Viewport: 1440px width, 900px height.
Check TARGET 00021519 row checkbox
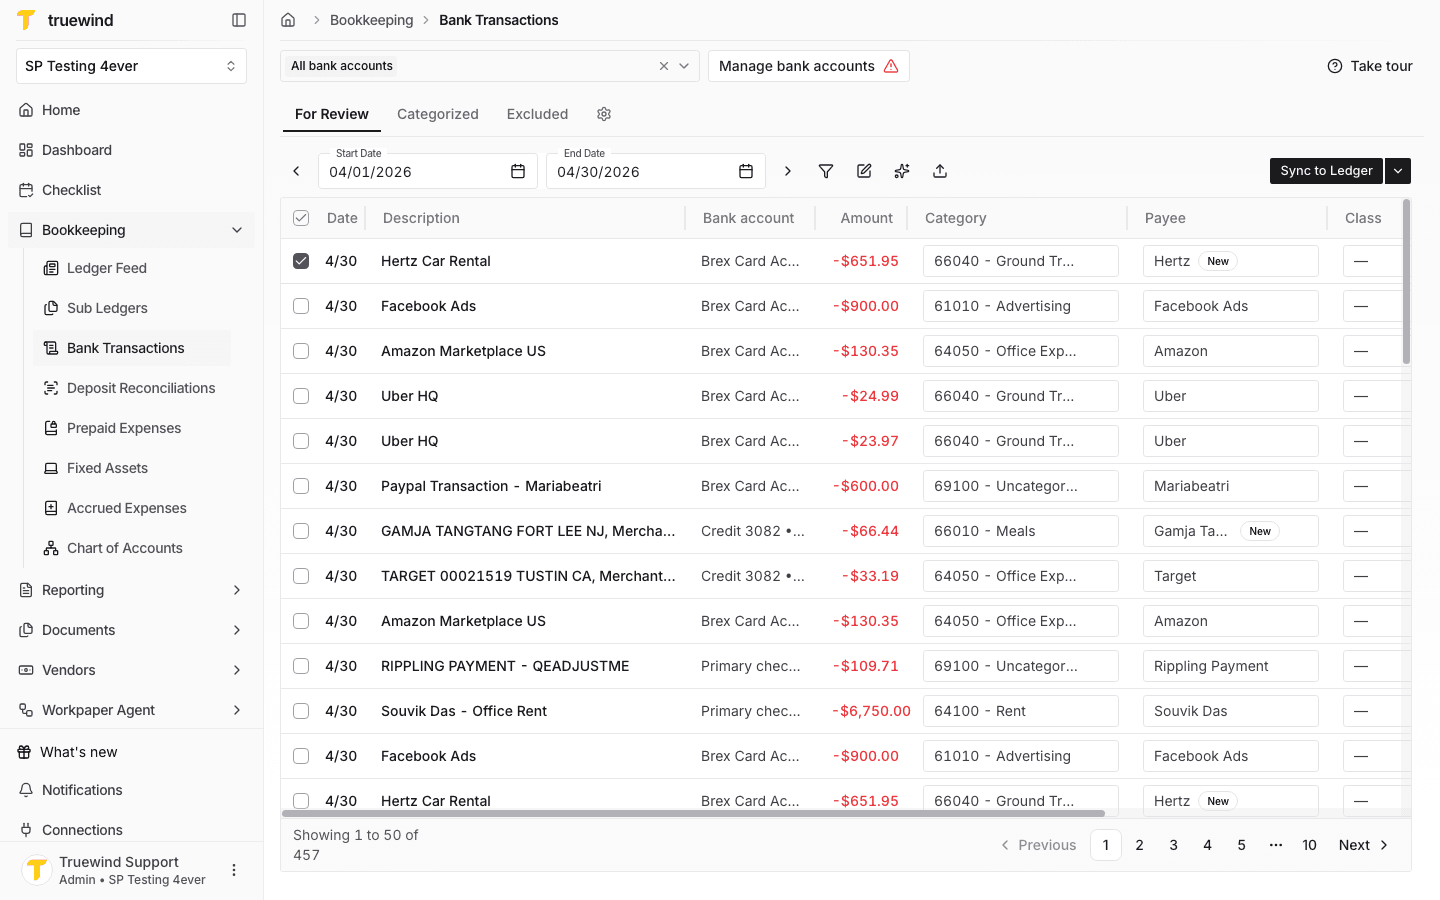301,576
